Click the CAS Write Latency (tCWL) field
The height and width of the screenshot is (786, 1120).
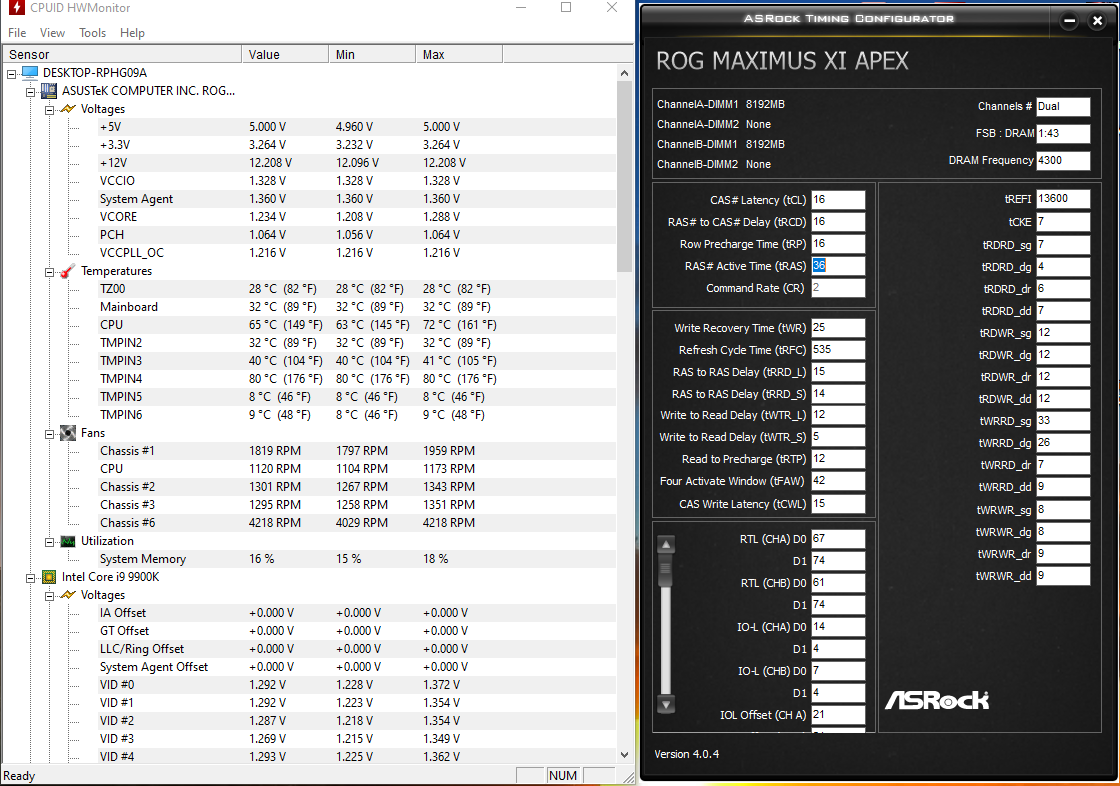click(838, 504)
